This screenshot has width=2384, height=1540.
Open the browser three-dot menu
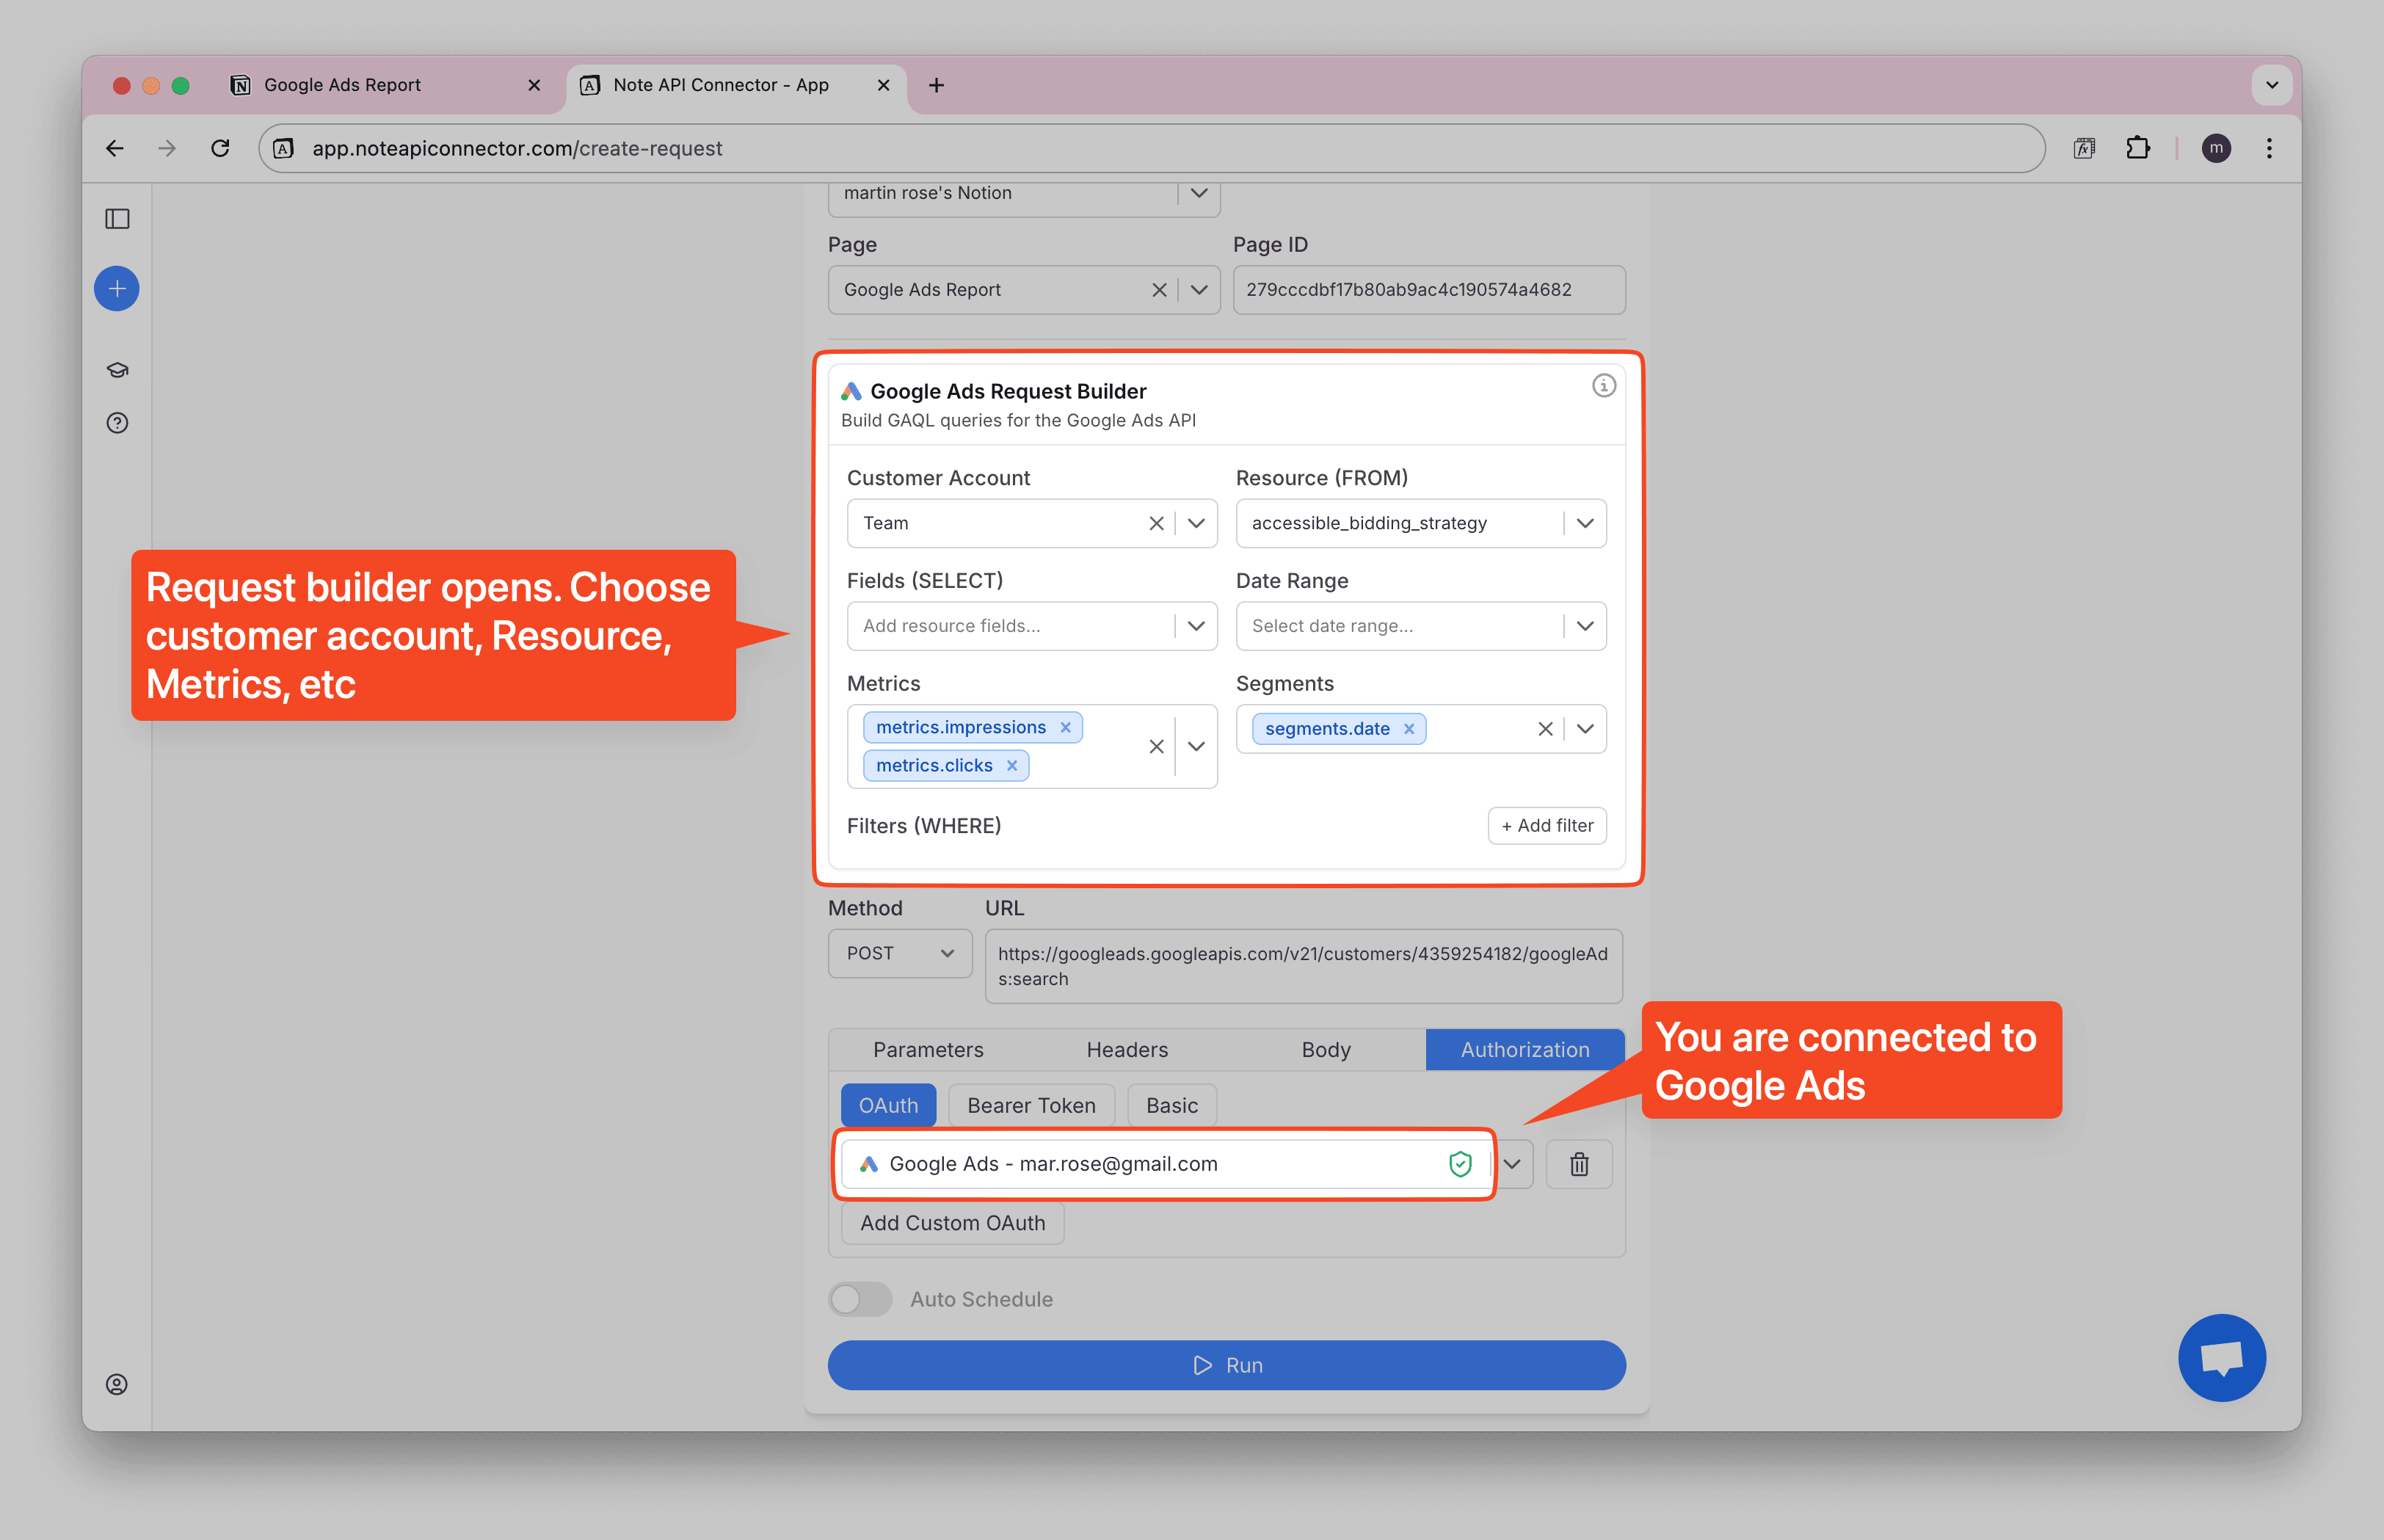(2269, 148)
